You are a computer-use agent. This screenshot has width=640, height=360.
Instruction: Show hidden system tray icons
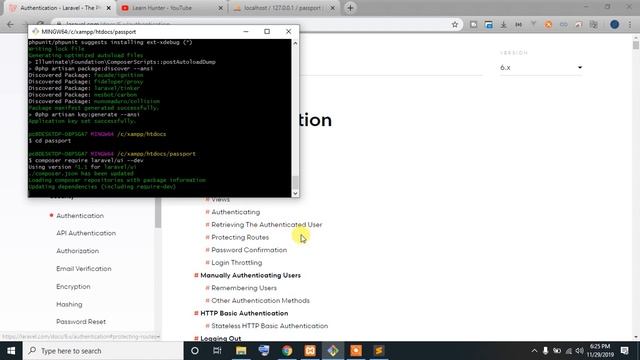click(x=534, y=351)
